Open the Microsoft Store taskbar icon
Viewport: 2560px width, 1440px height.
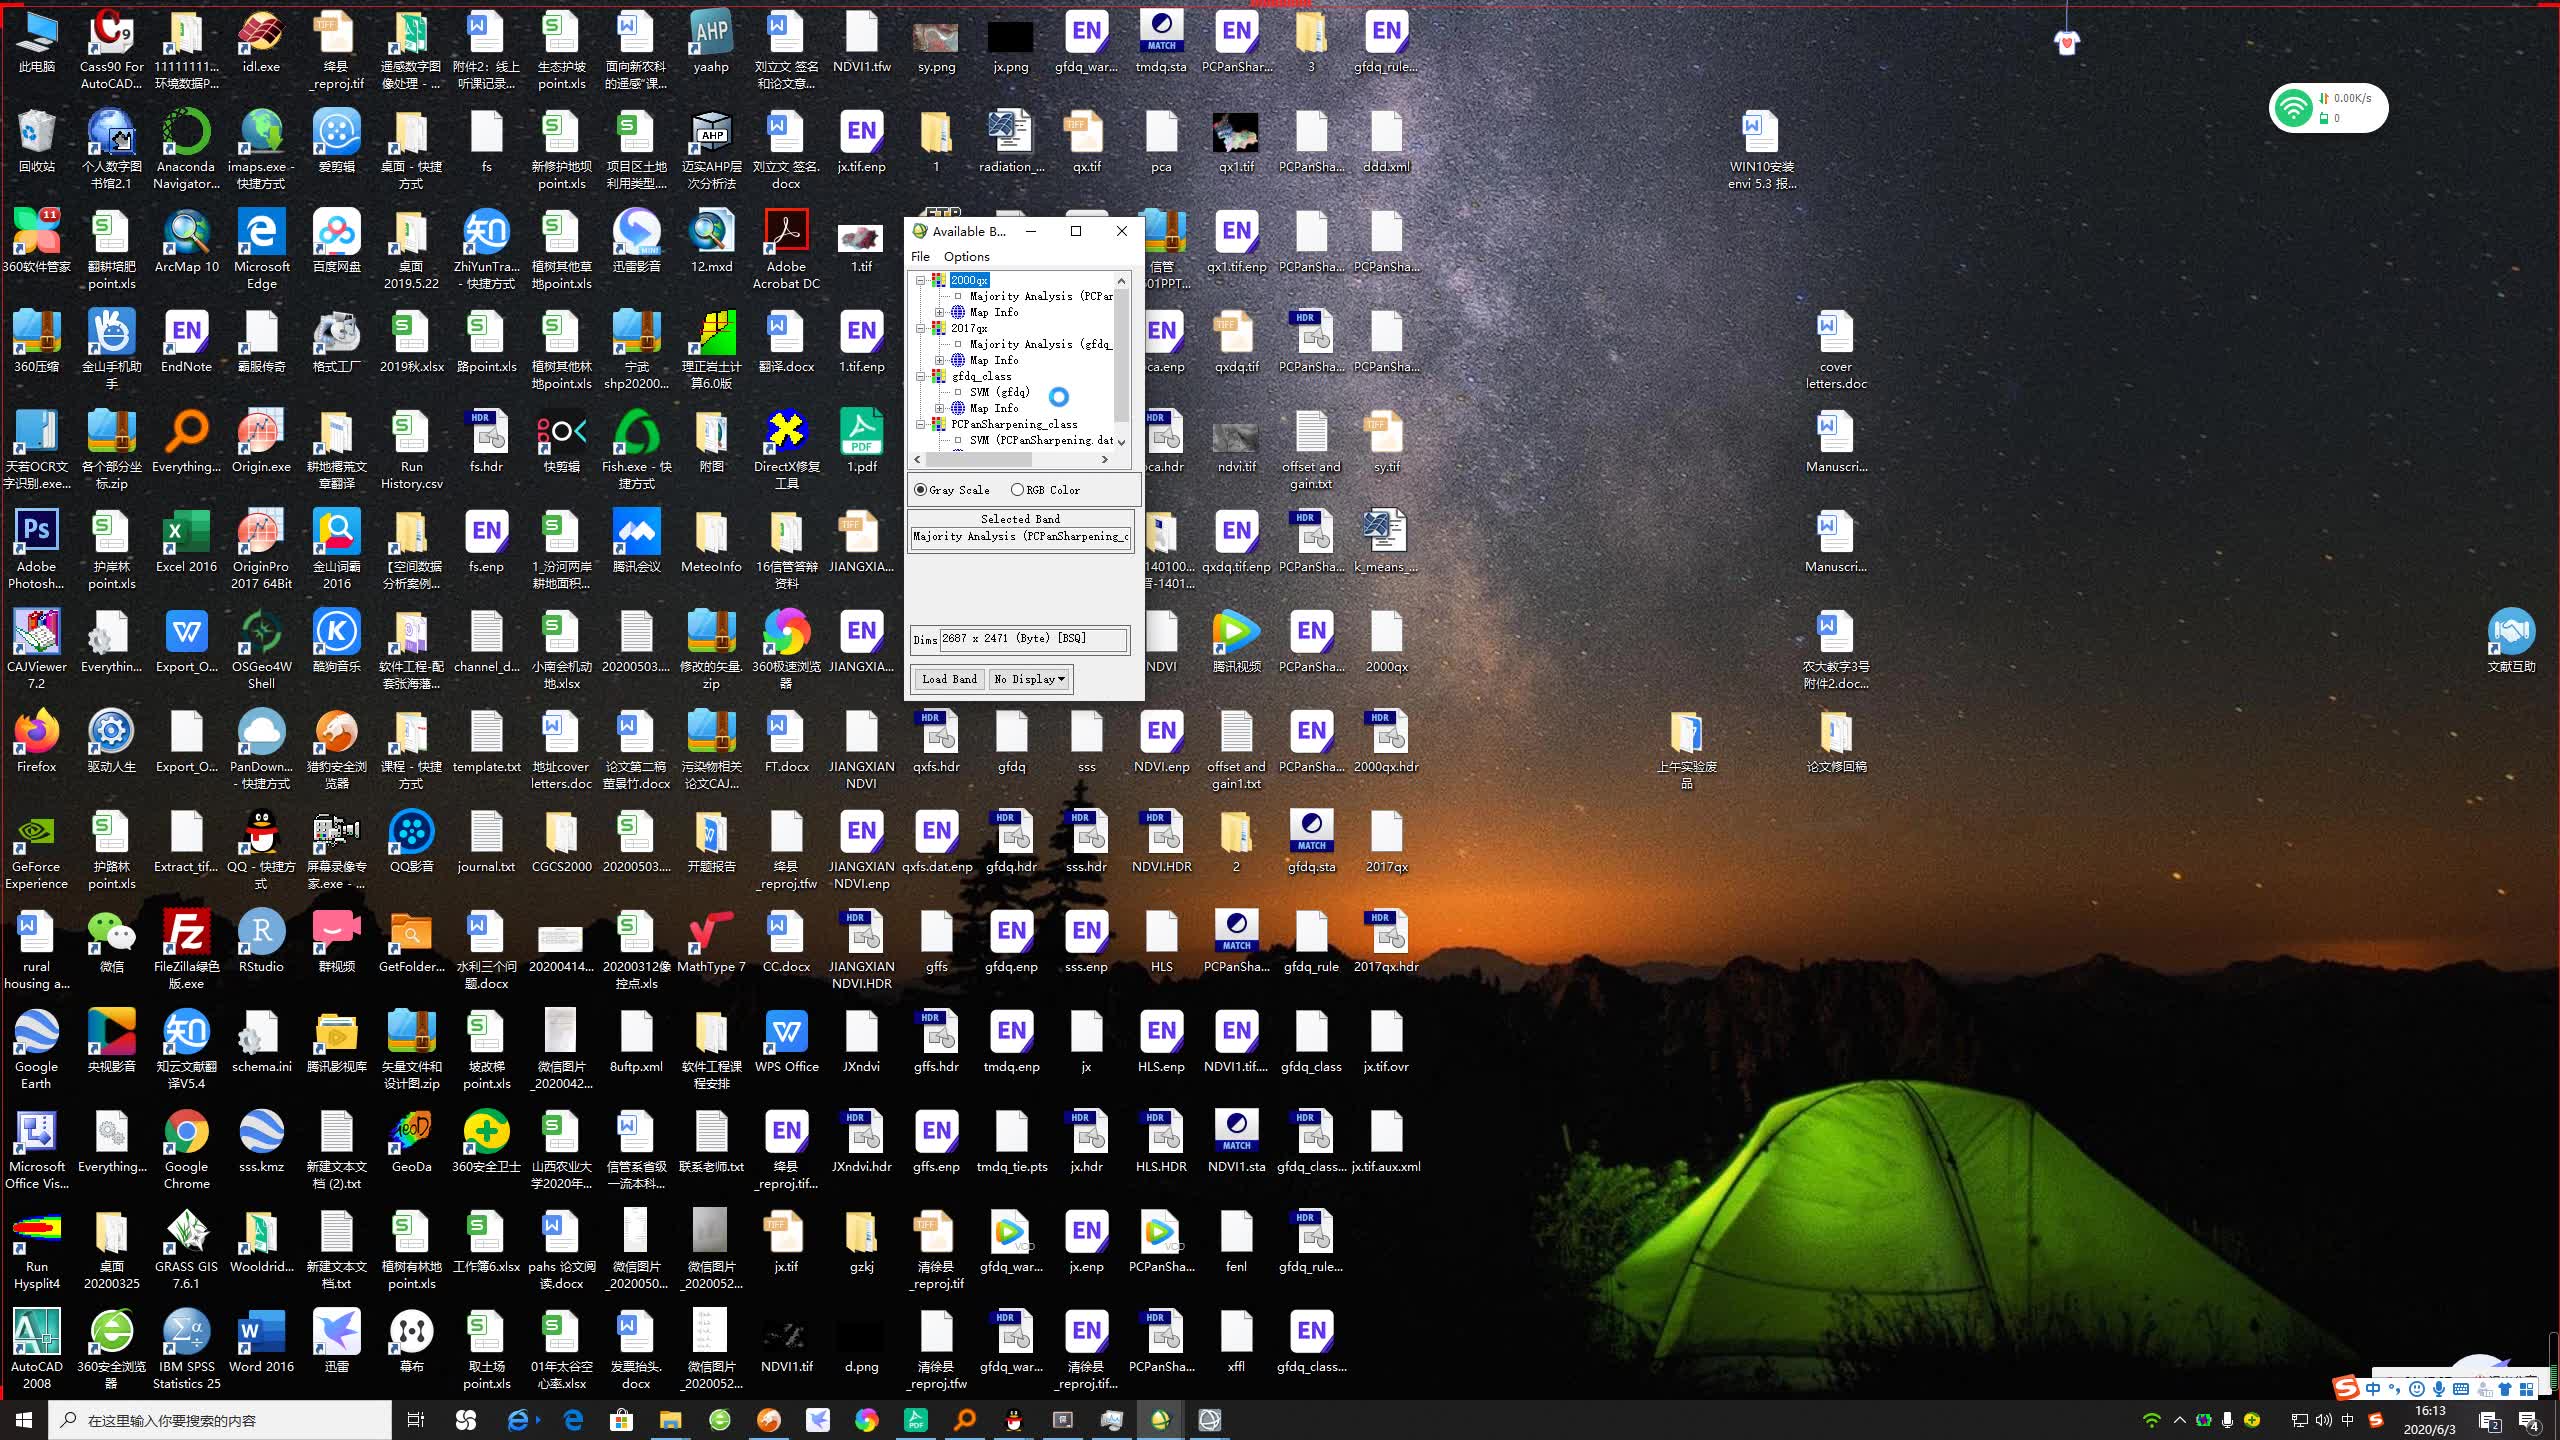[622, 1420]
